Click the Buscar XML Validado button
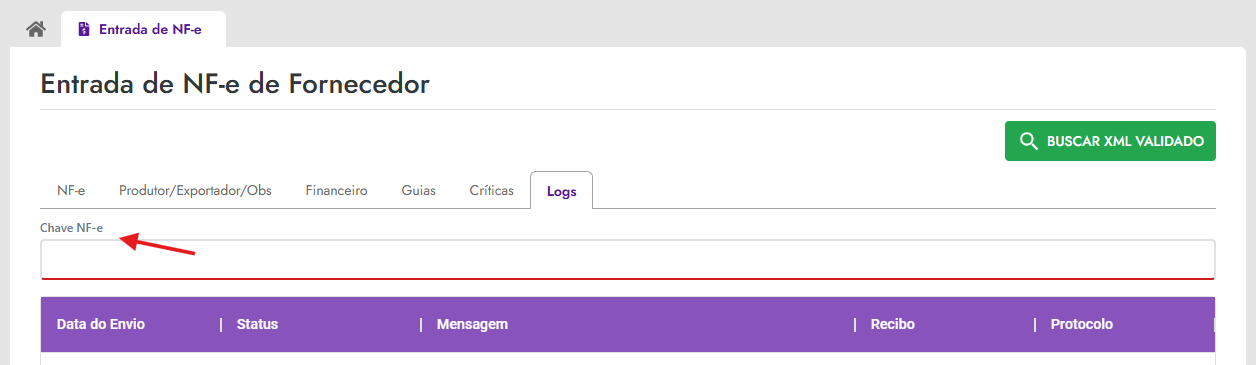Image resolution: width=1256 pixels, height=365 pixels. pyautogui.click(x=1110, y=141)
